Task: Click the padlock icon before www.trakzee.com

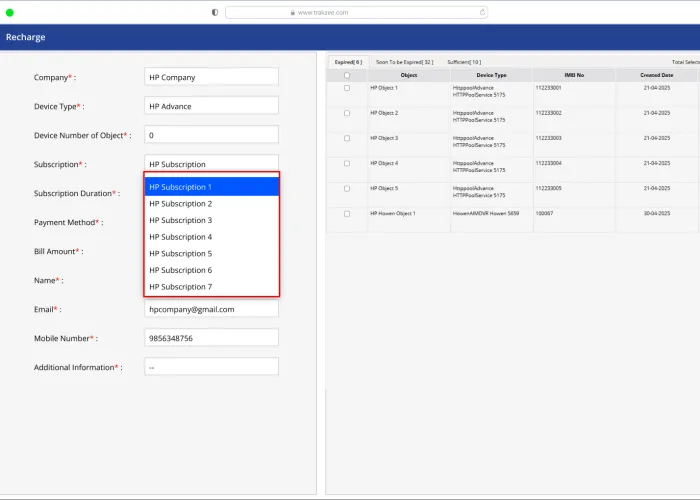Action: point(292,12)
